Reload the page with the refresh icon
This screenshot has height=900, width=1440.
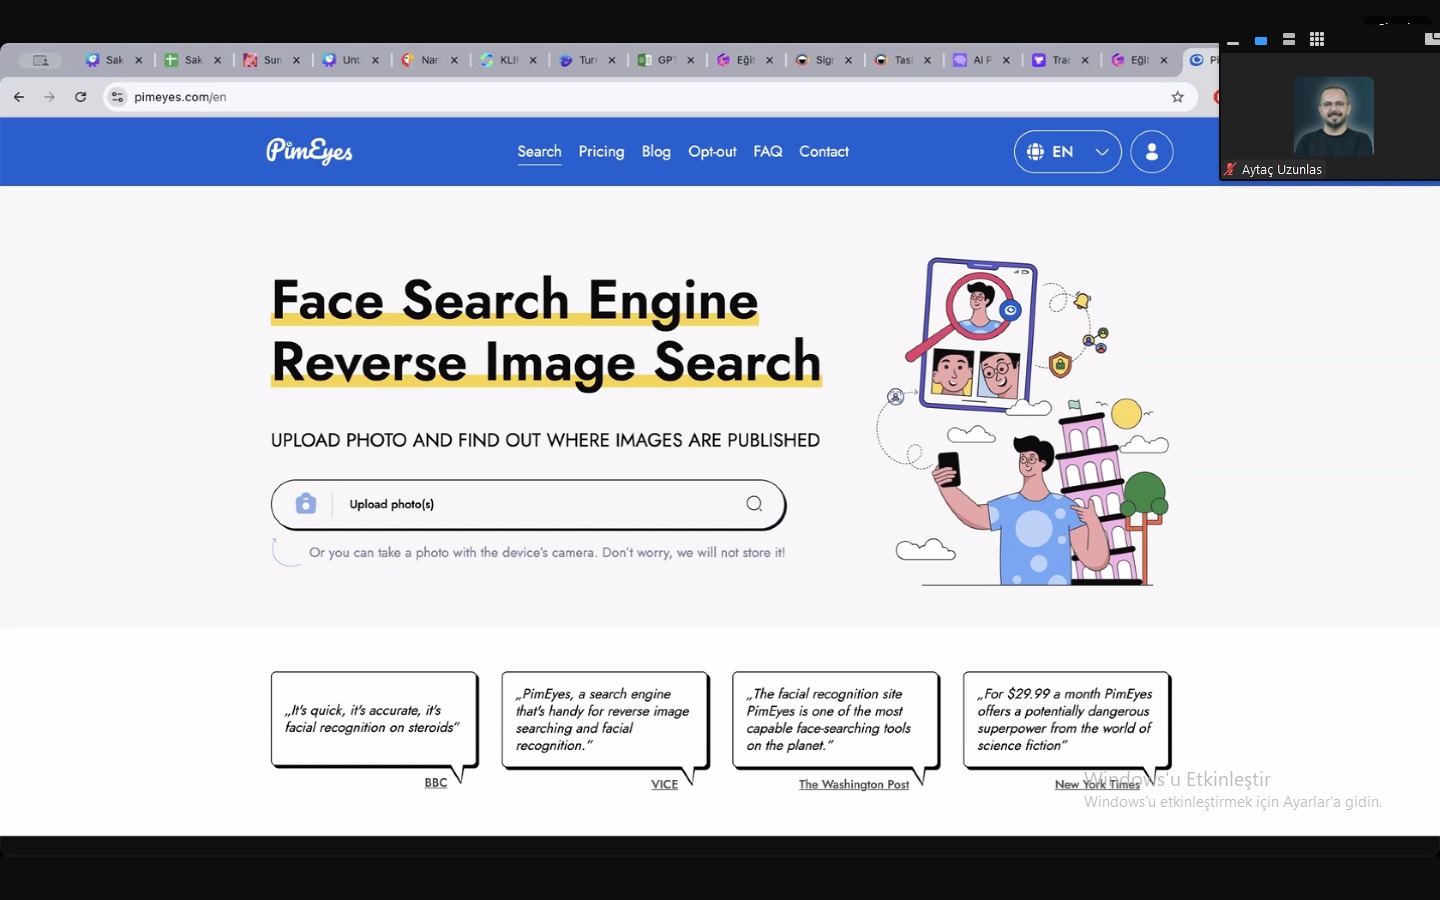tap(81, 97)
